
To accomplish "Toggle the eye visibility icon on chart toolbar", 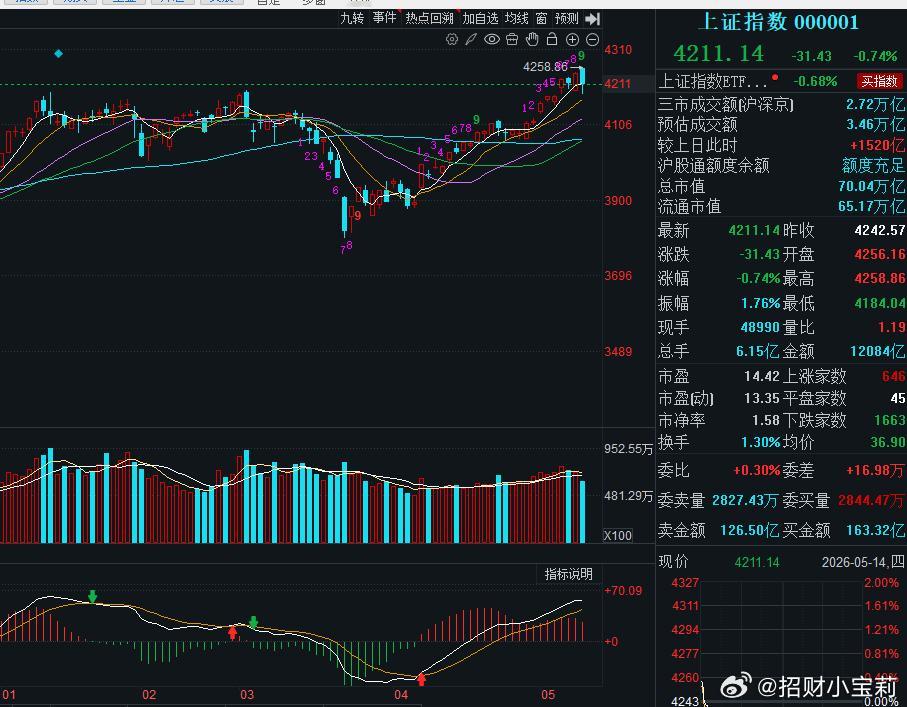I will click(492, 39).
